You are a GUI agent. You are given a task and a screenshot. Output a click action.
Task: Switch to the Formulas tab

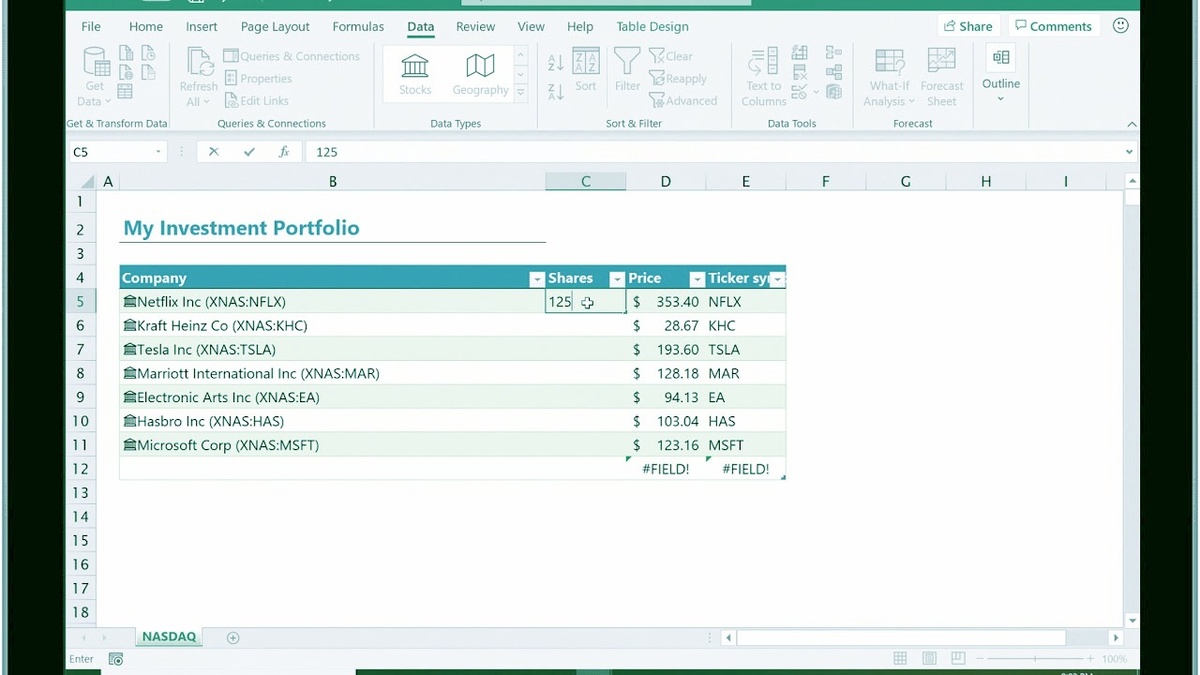[x=358, y=27]
